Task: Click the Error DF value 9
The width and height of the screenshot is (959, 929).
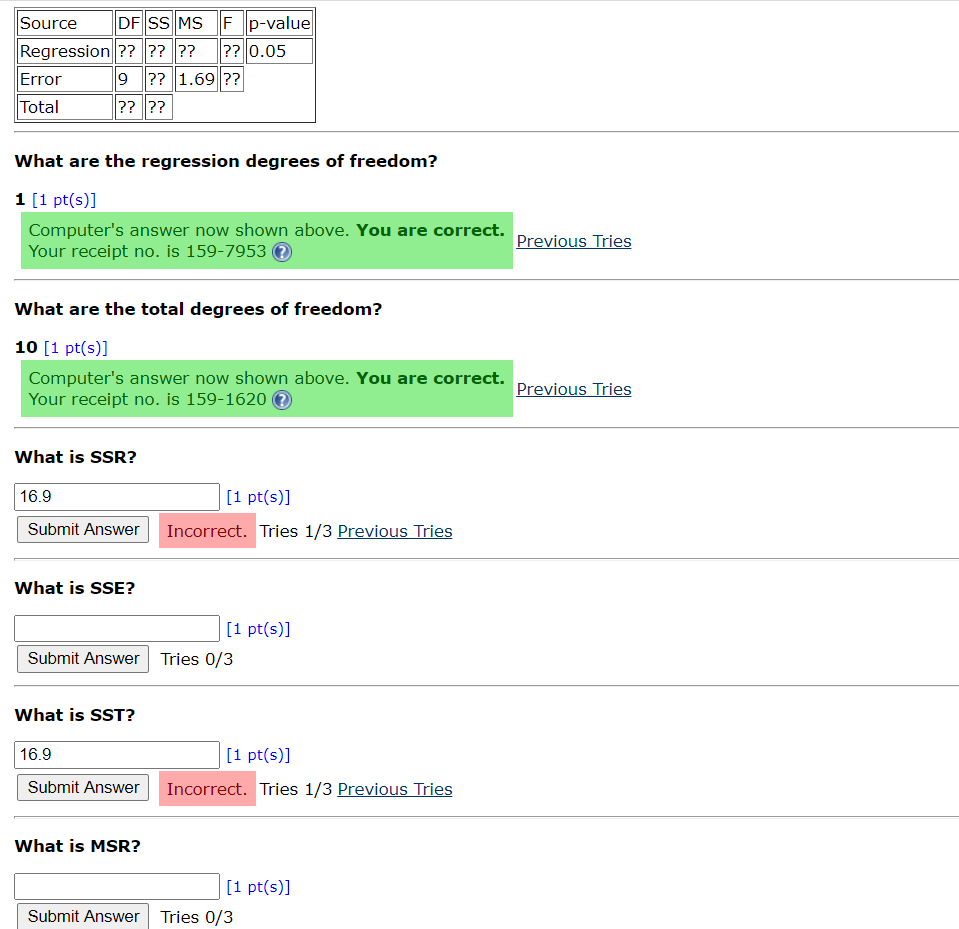Action: coord(128,79)
